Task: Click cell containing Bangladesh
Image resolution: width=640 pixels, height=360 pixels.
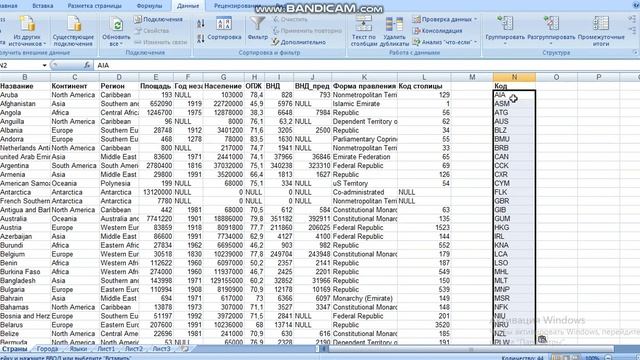Action: (25, 280)
